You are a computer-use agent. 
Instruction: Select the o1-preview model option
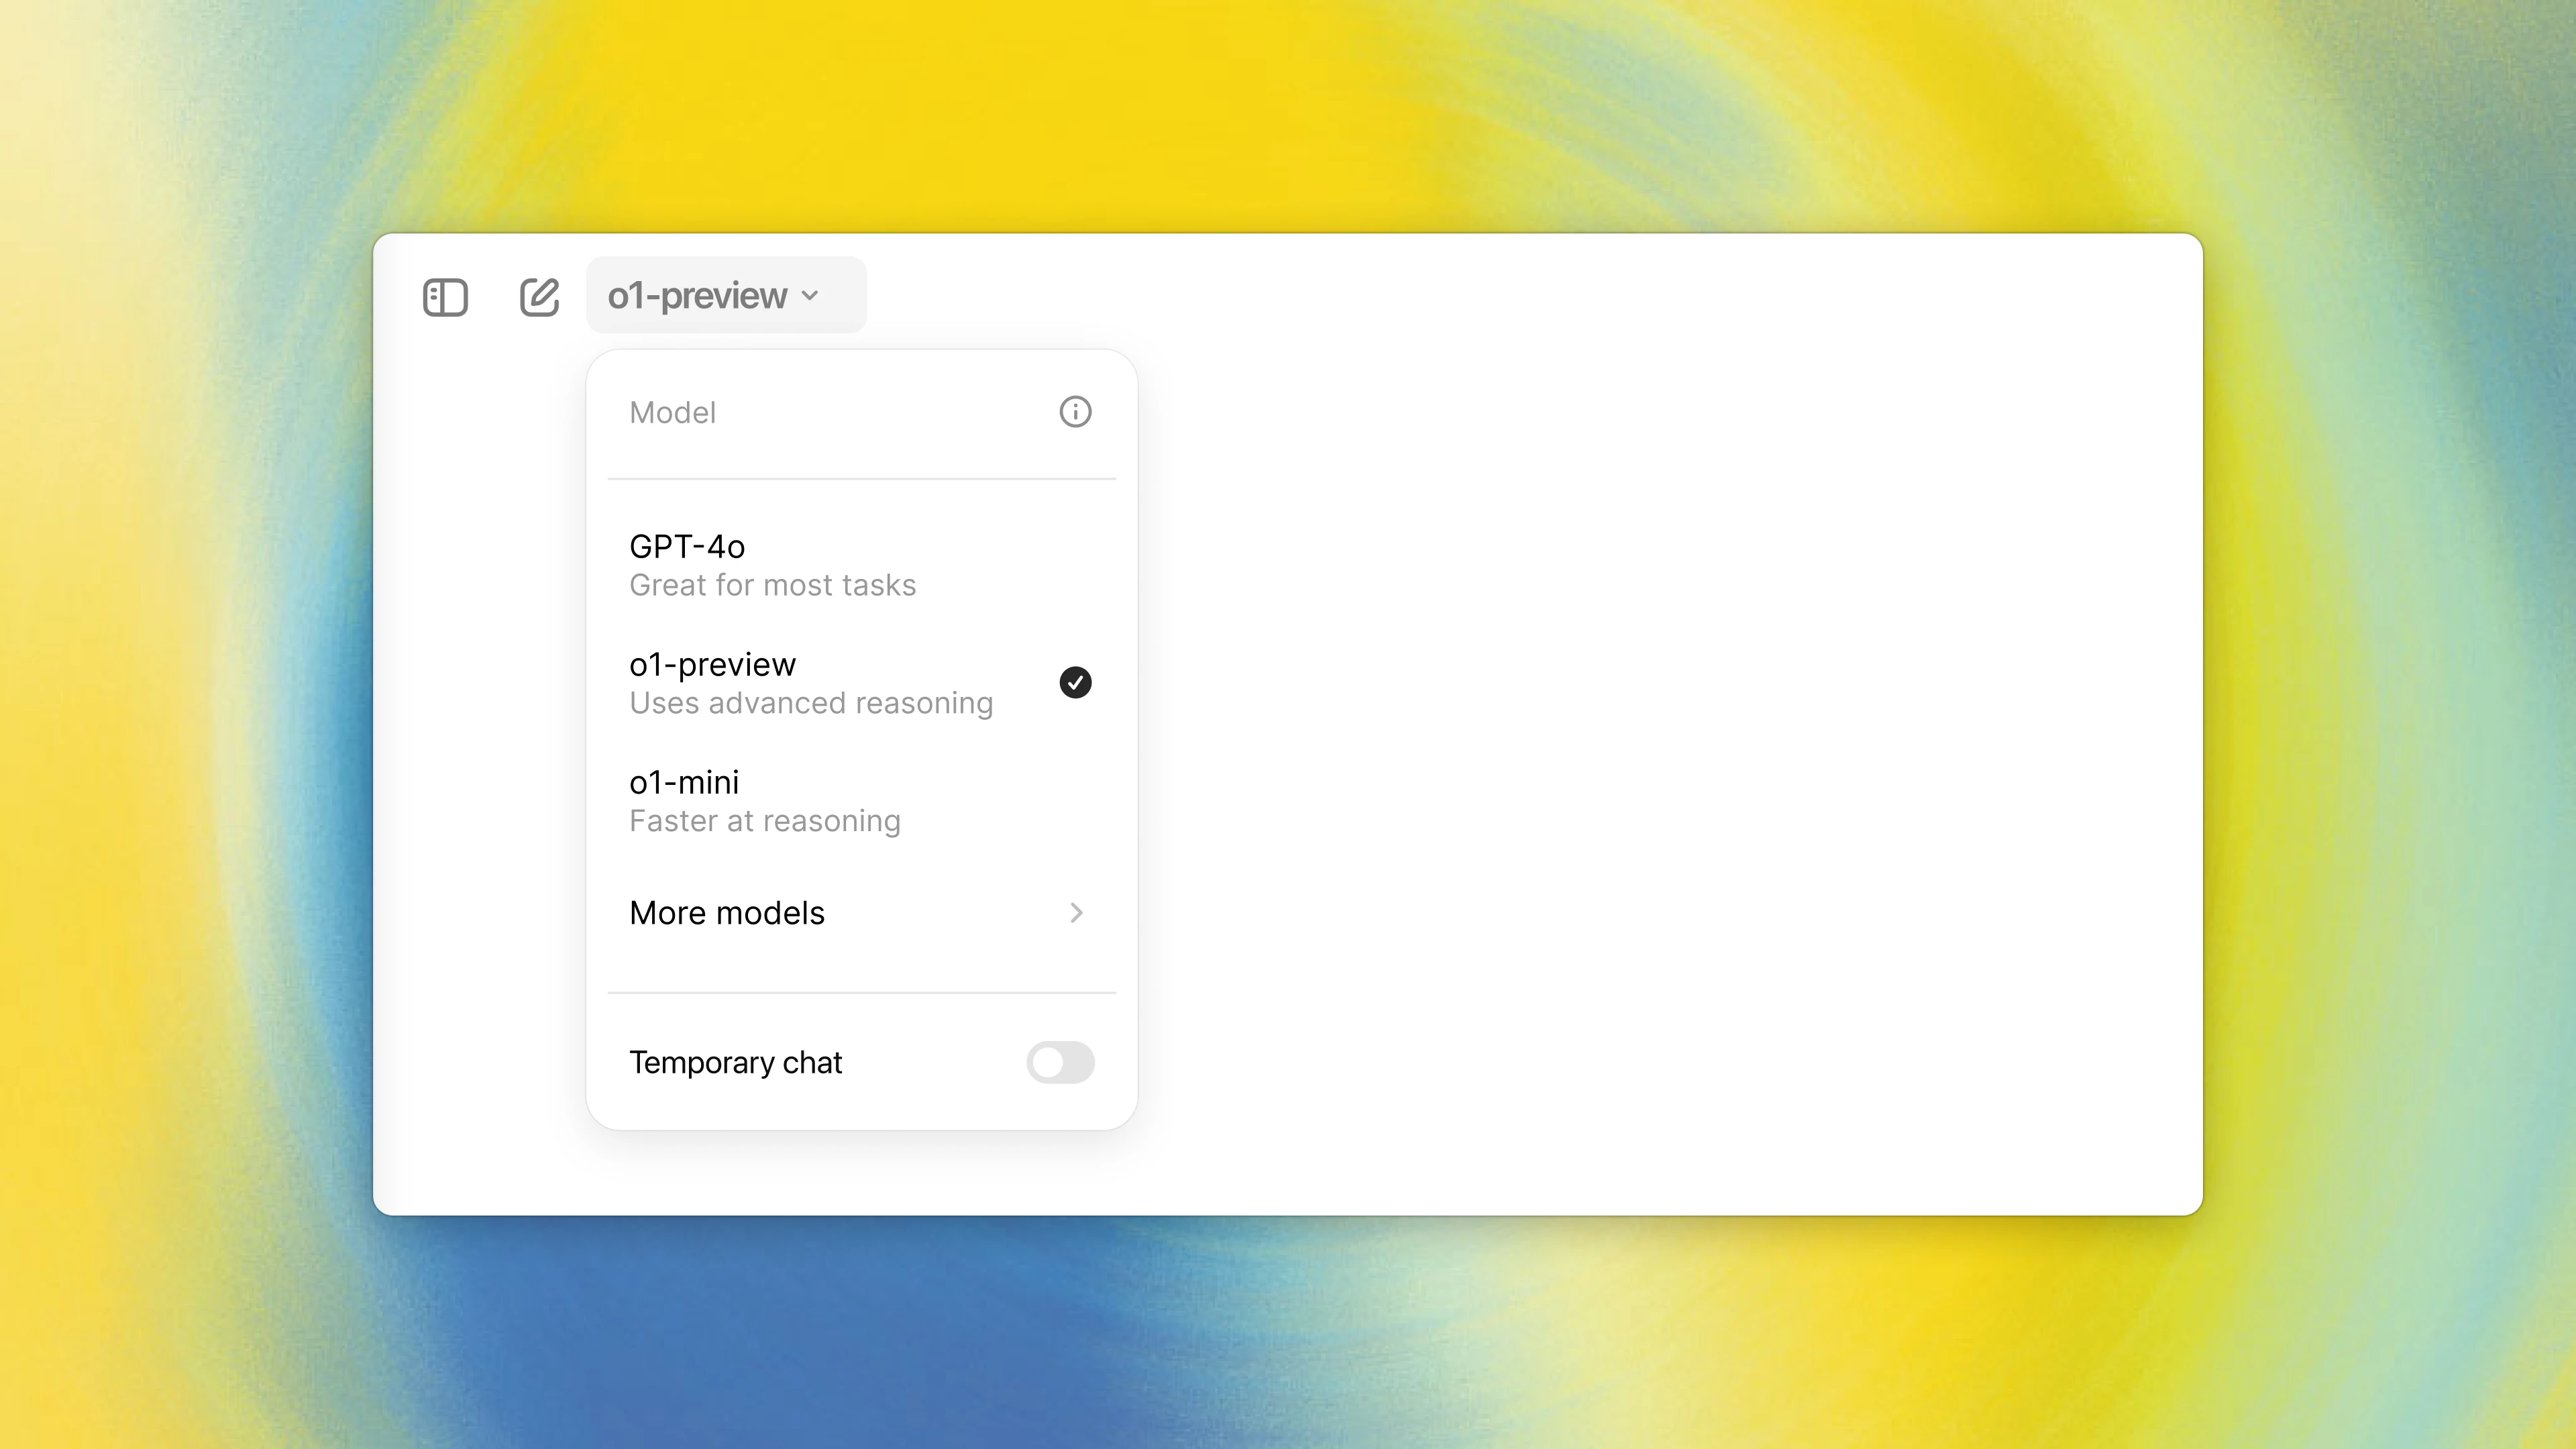tap(861, 681)
